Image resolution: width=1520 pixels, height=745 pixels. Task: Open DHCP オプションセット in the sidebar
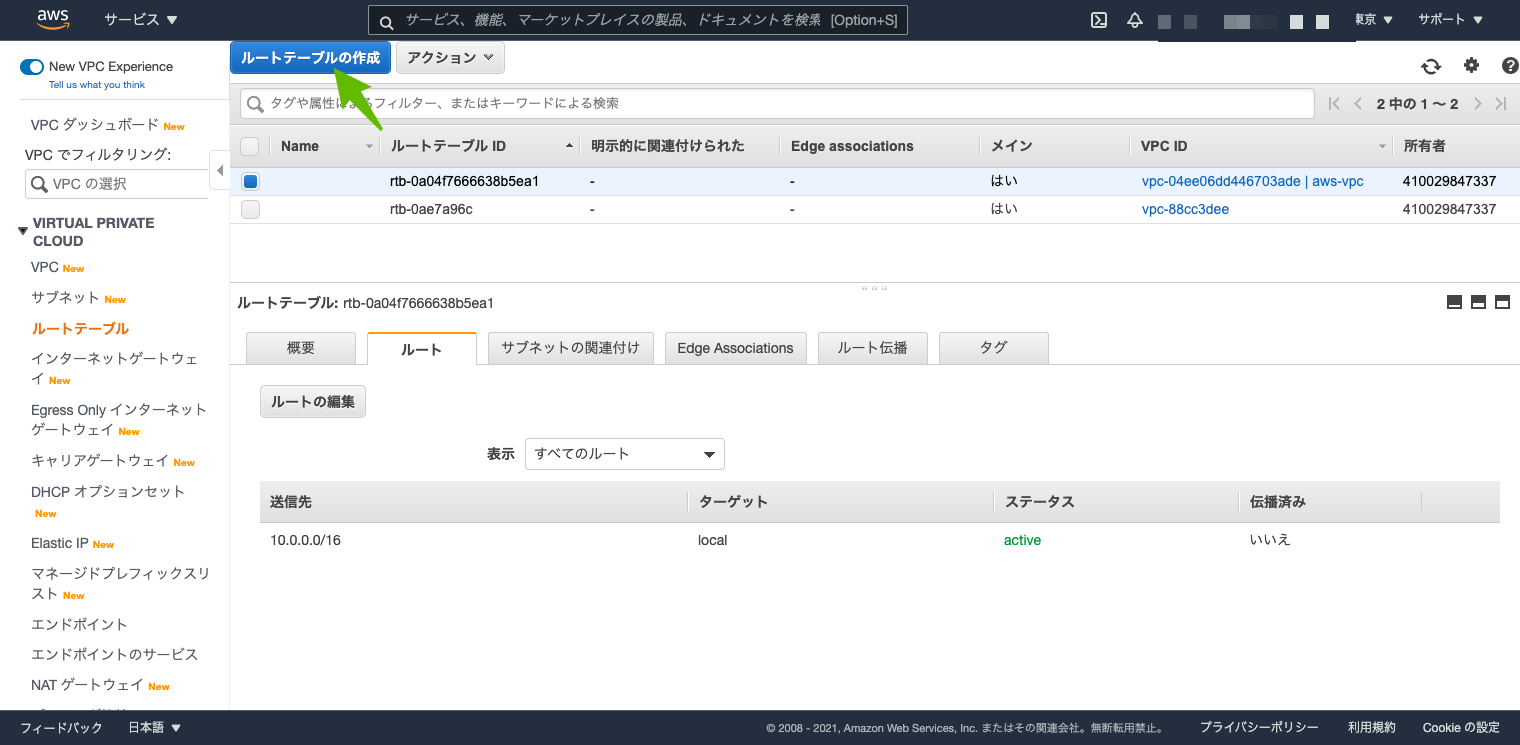point(108,492)
